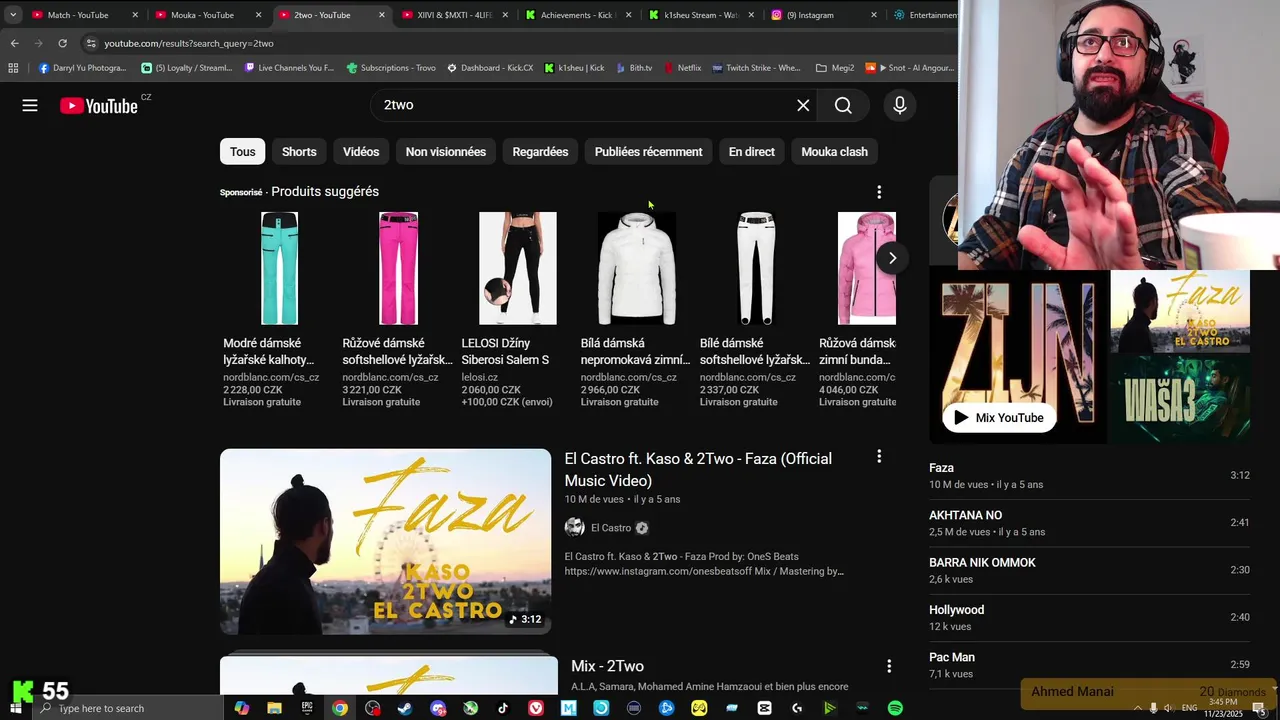Open the Bith.tv bookmark
1280x720 pixels.
(x=634, y=68)
